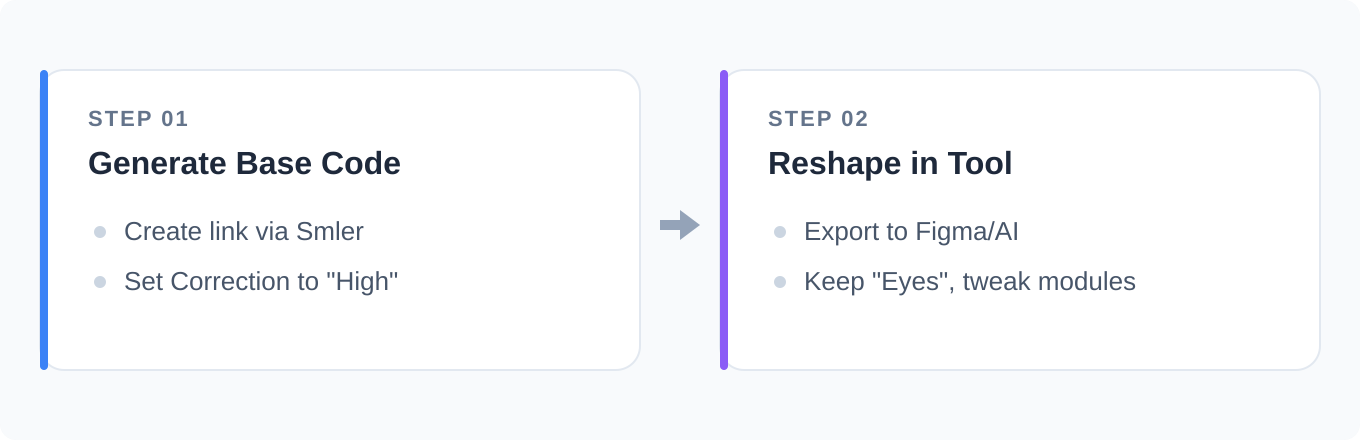Click the "Reshape in Tool" heading

[x=890, y=163]
